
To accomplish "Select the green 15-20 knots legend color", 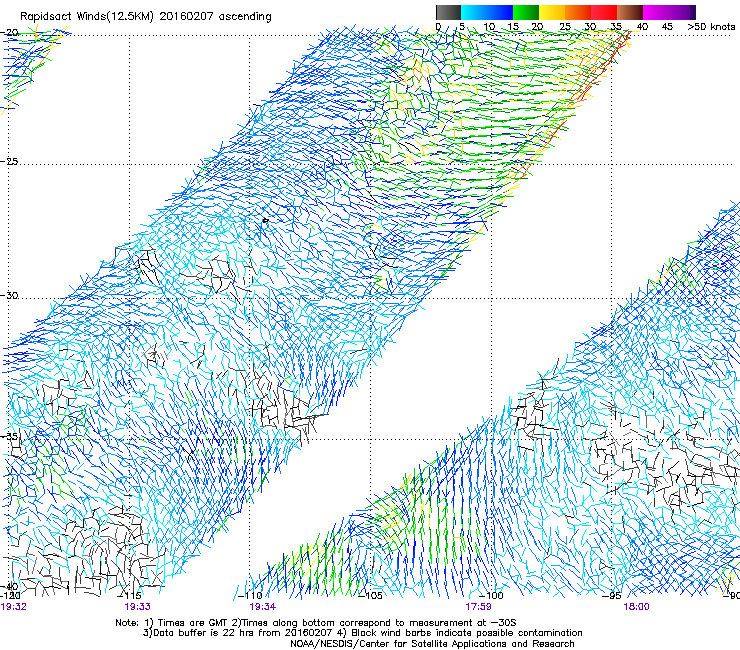I will [x=526, y=12].
